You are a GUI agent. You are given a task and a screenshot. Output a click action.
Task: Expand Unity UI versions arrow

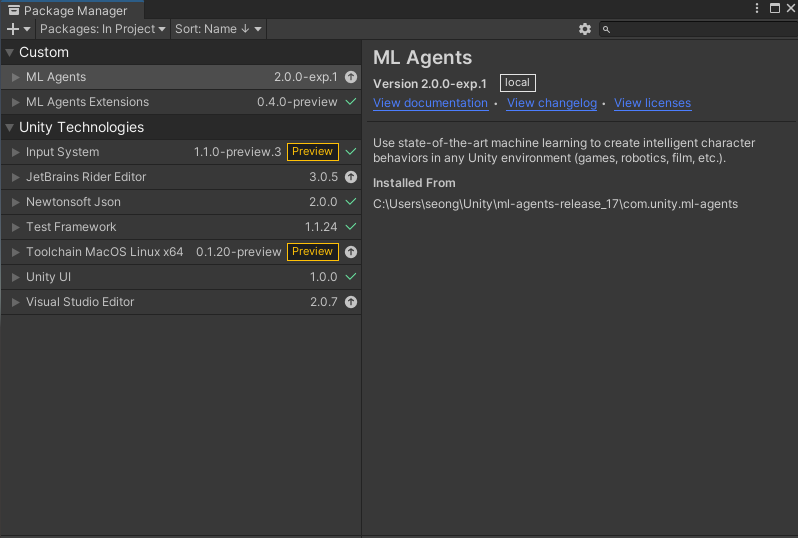click(16, 277)
